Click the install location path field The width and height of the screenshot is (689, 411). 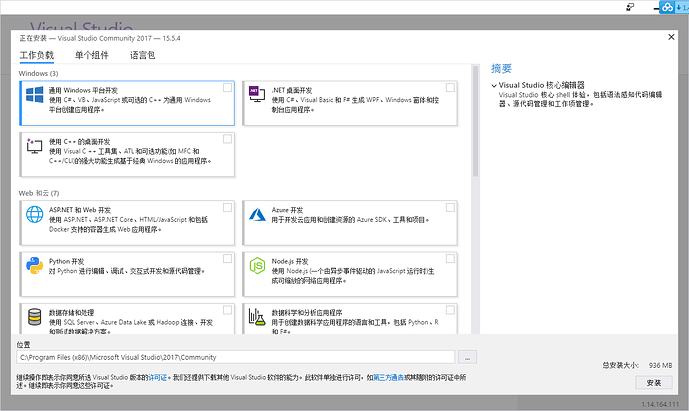click(x=236, y=357)
